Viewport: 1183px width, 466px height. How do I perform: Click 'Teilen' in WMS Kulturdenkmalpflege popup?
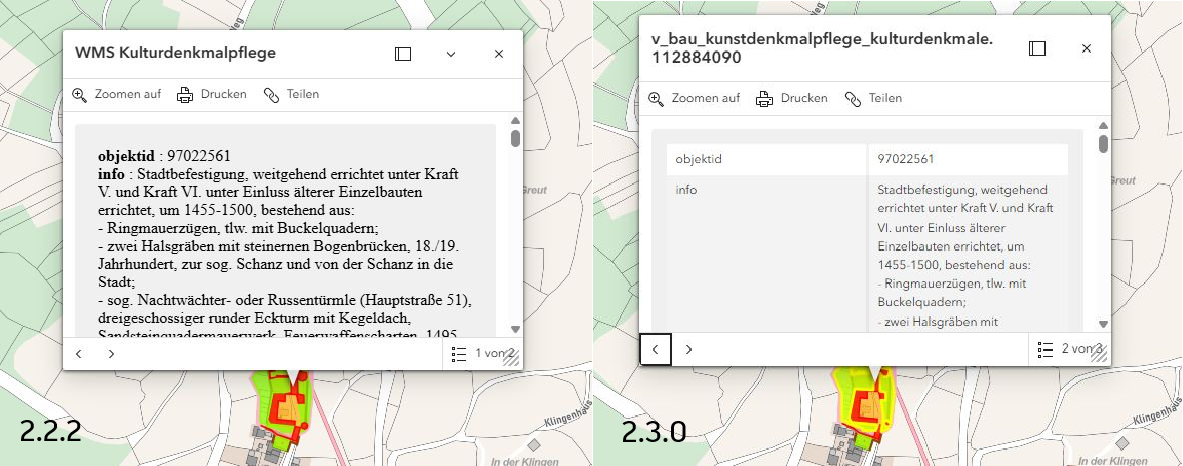coord(291,95)
